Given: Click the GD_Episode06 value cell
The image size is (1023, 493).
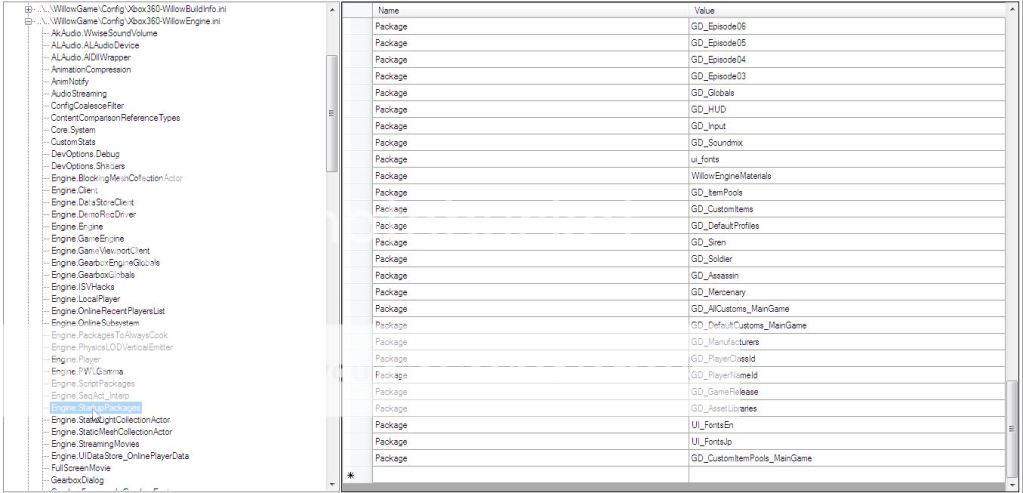Looking at the screenshot, I should pyautogui.click(x=846, y=27).
